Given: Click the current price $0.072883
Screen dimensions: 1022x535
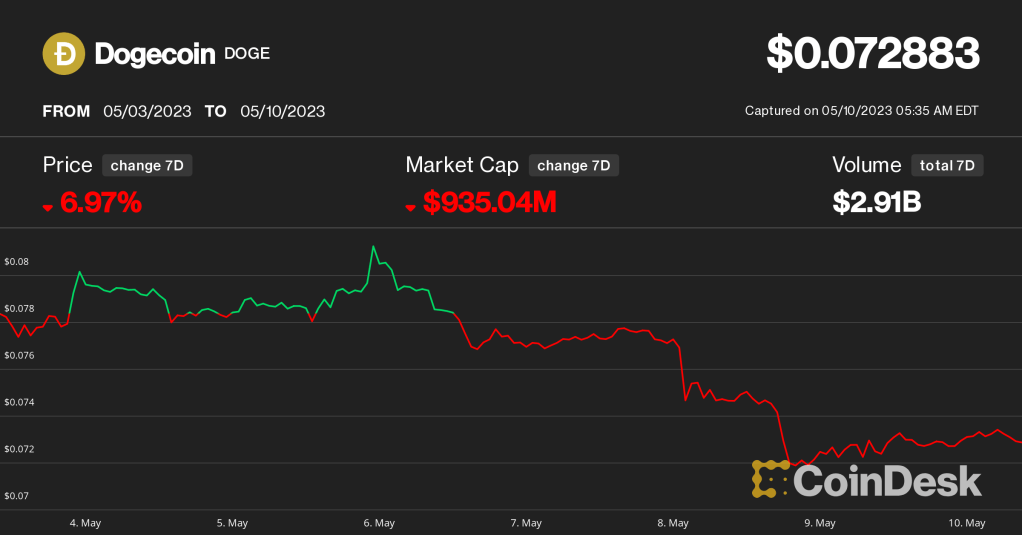Looking at the screenshot, I should coord(872,54).
